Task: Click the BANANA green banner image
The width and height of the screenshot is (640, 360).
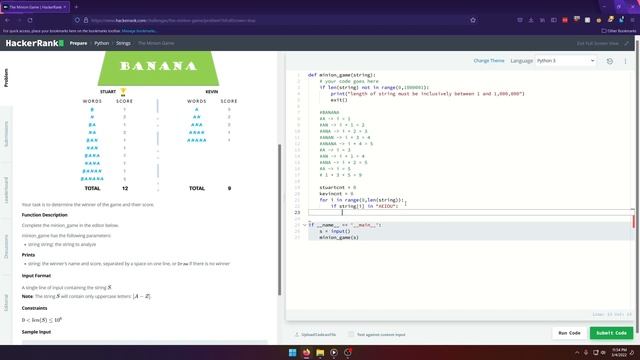Action: 158,68
